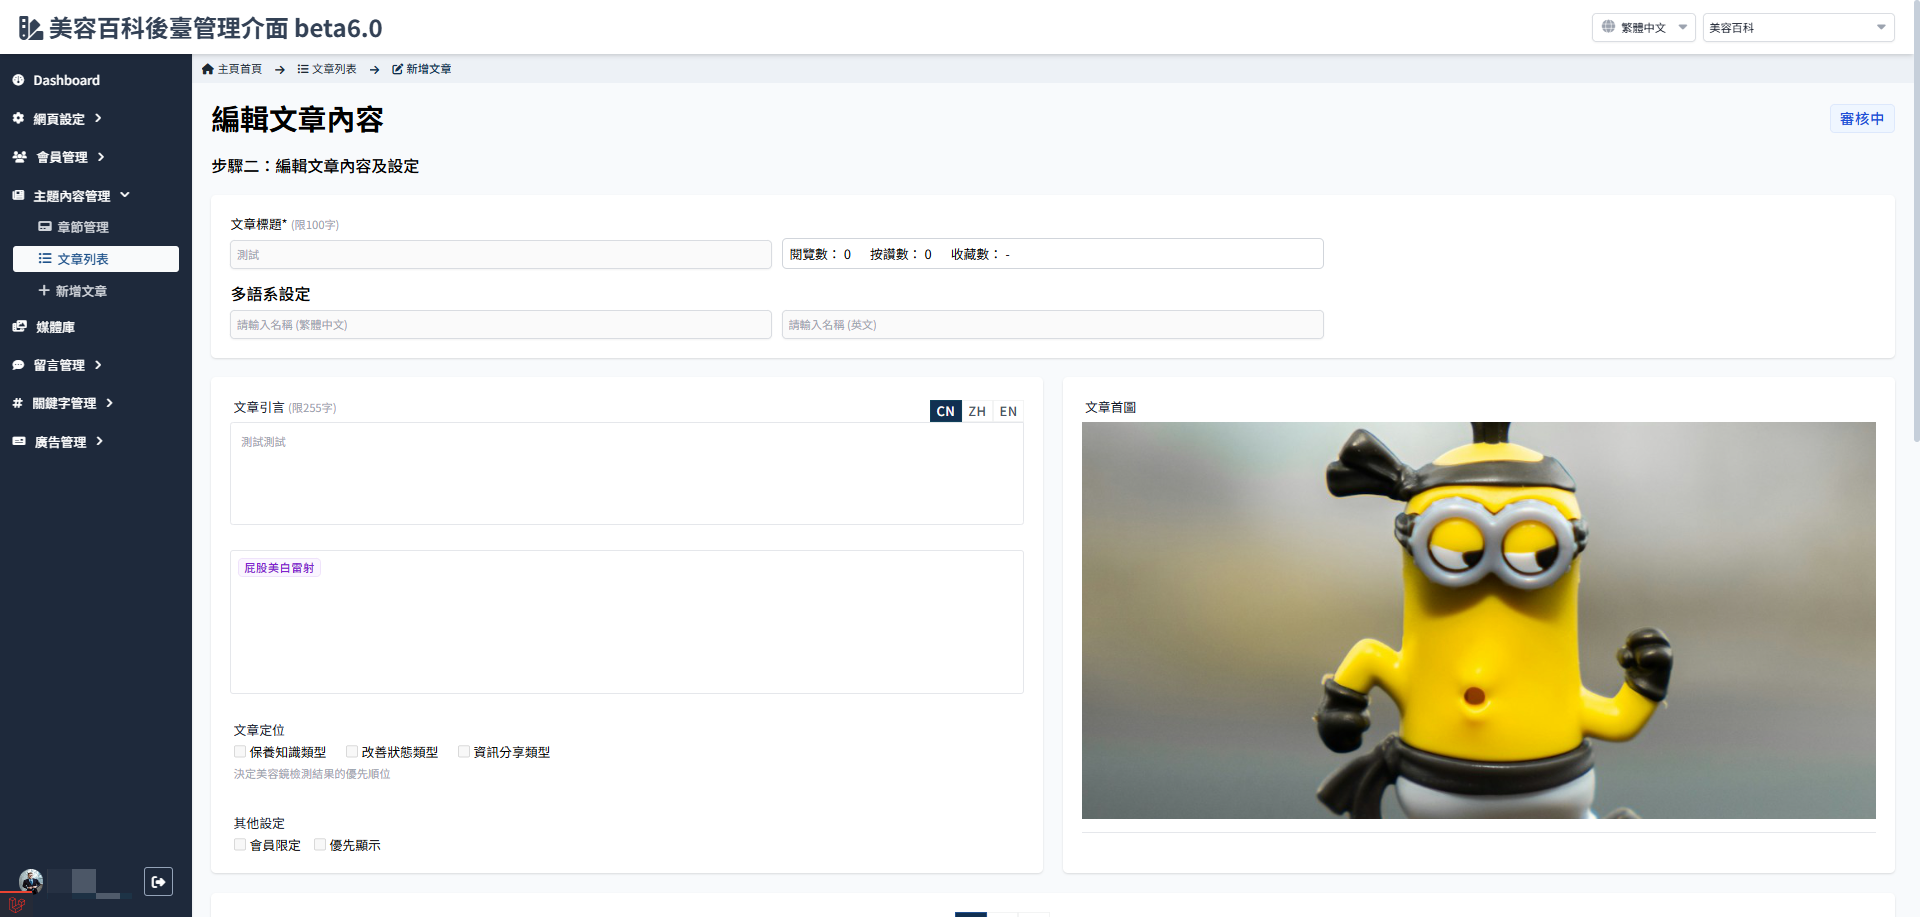The image size is (1920, 917).
Task: Click the plus icon beside 新增文章
Action: 44,290
